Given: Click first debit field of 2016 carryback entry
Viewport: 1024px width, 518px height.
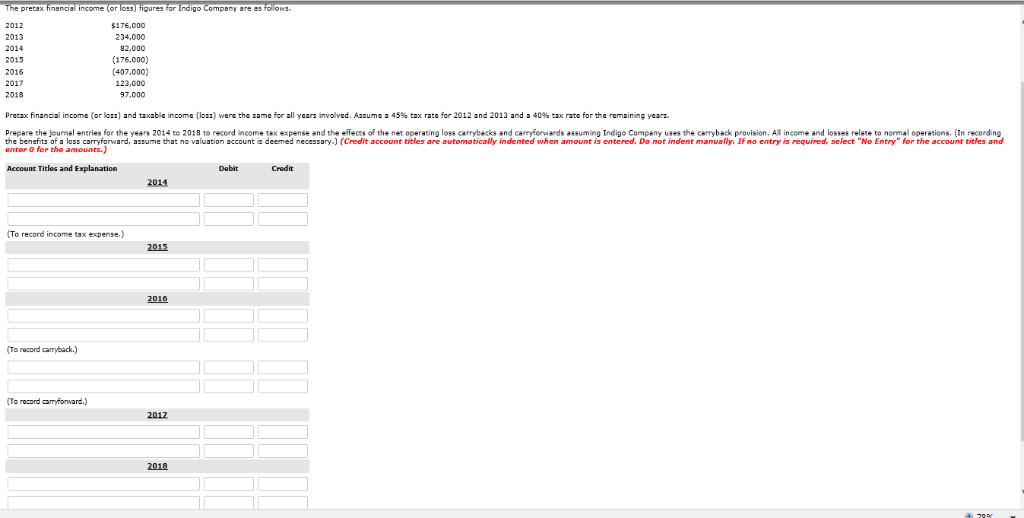Looking at the screenshot, I should [x=229, y=316].
